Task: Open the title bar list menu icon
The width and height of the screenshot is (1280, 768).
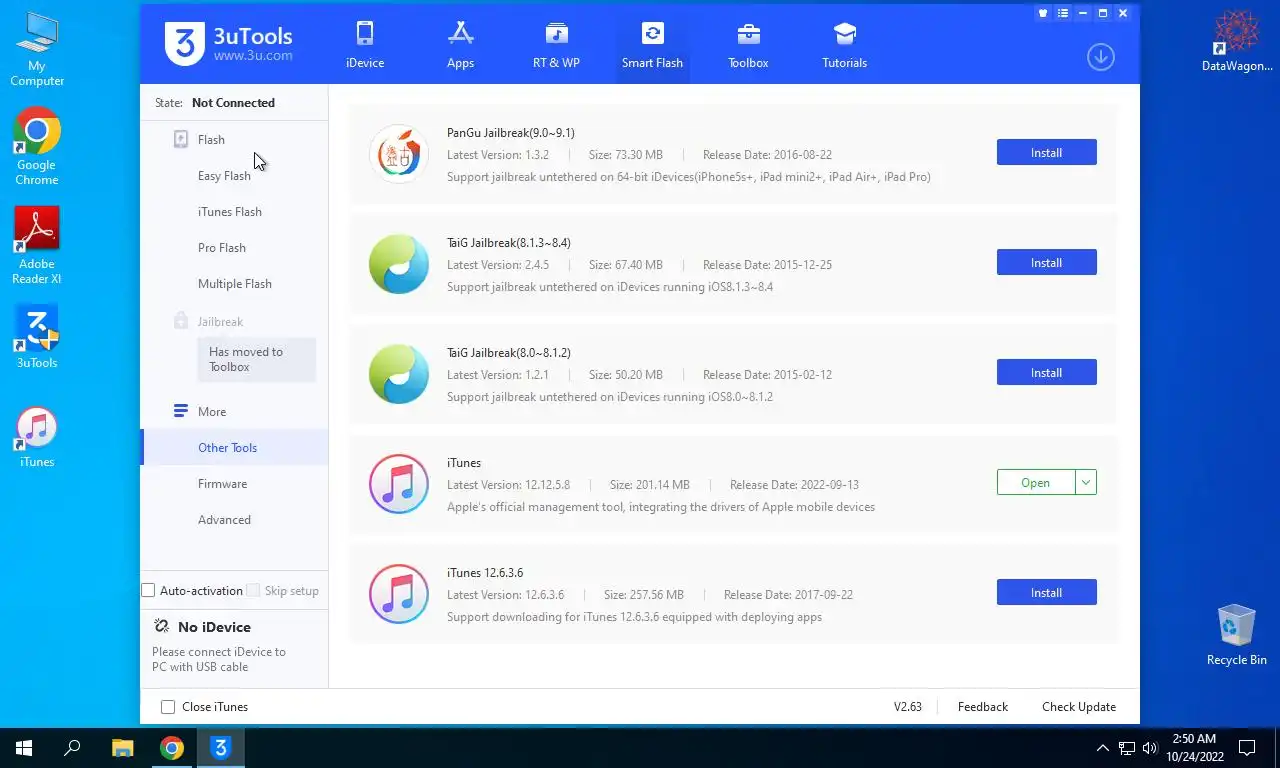Action: [x=1063, y=13]
